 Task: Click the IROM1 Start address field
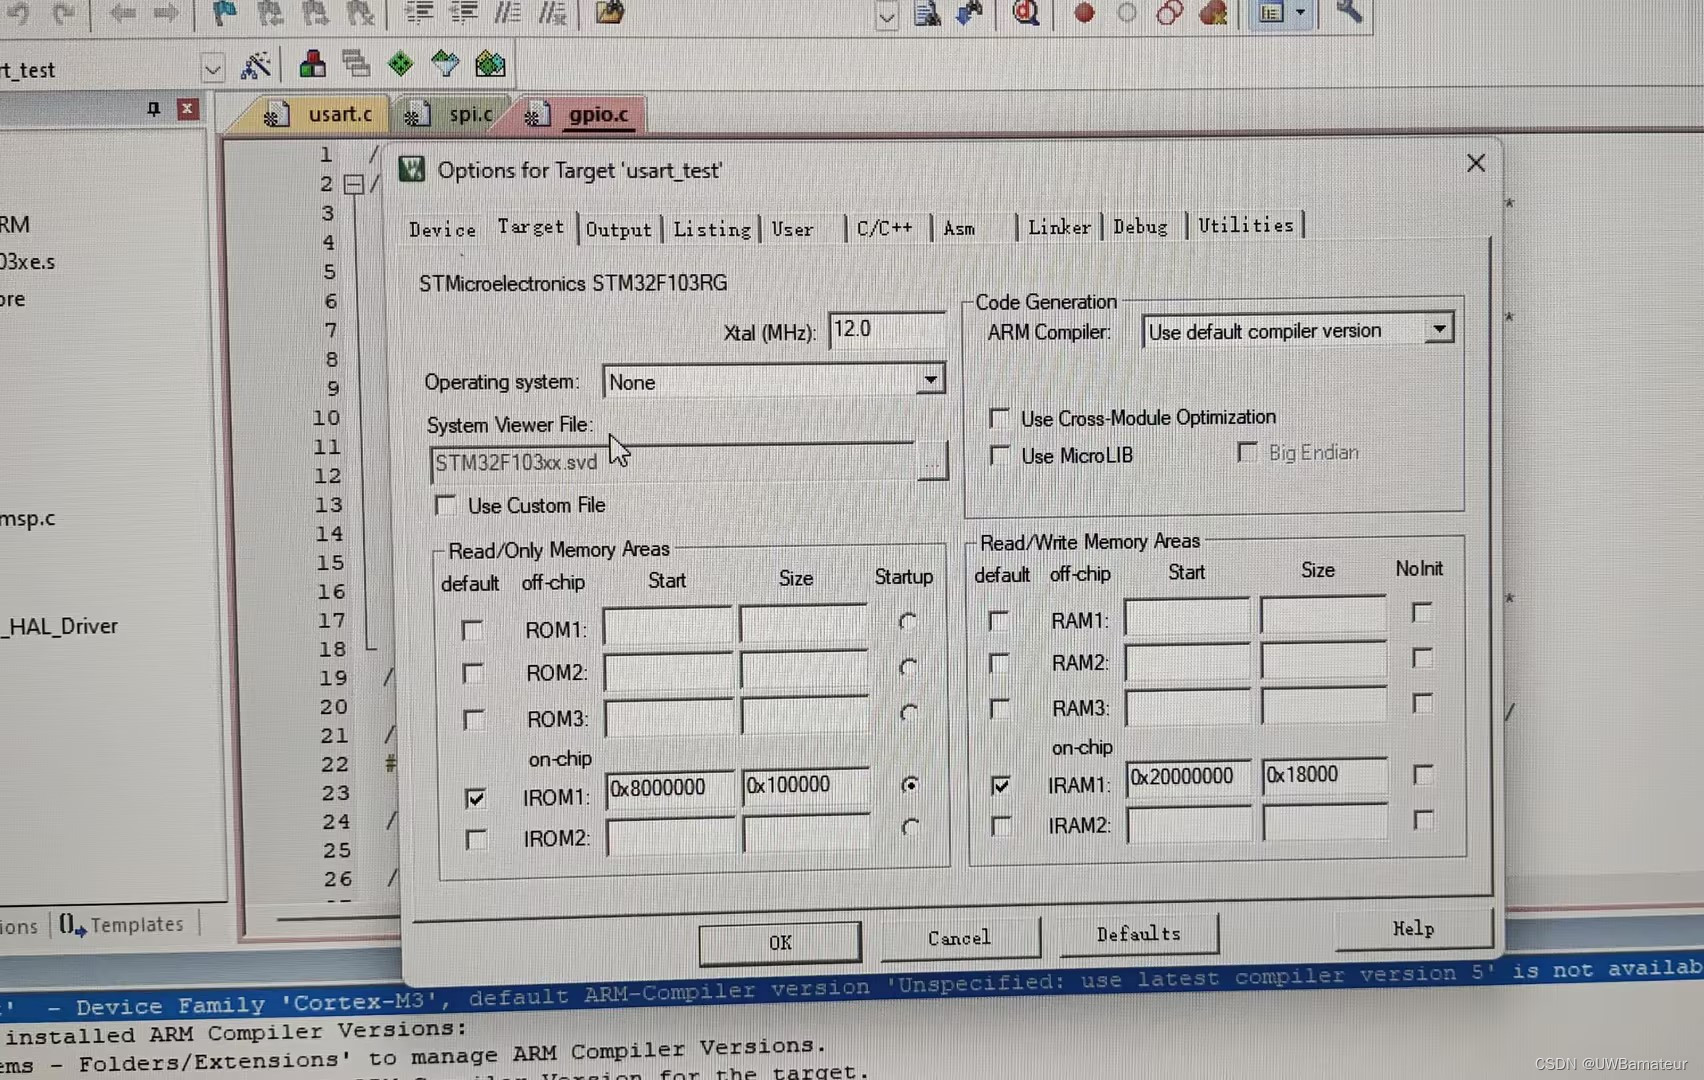point(668,789)
